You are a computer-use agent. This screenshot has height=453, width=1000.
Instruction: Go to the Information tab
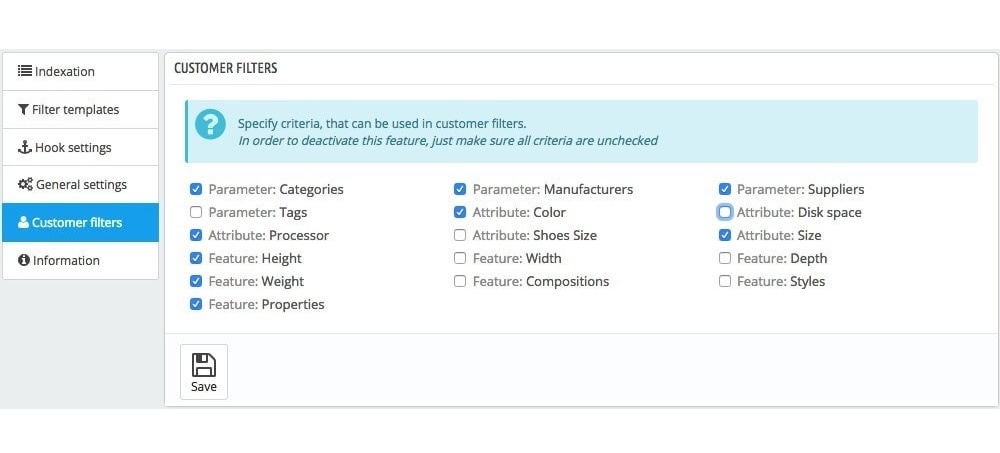pyautogui.click(x=67, y=261)
